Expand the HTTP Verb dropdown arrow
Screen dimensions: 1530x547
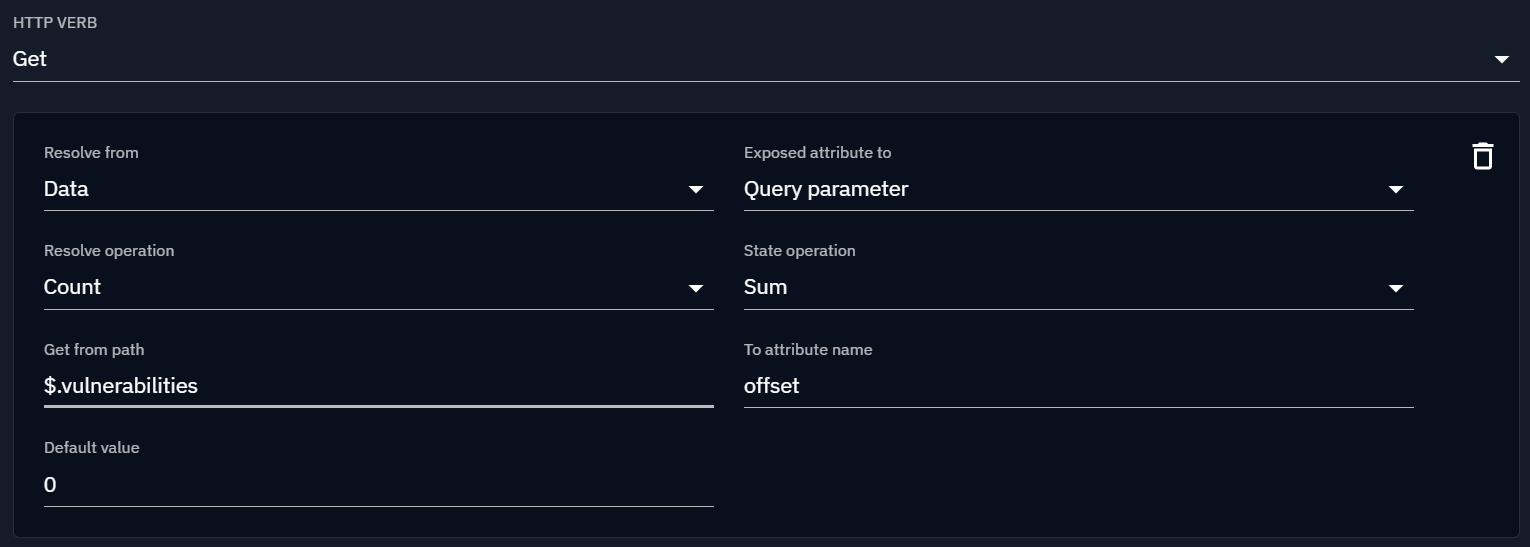pos(1501,60)
